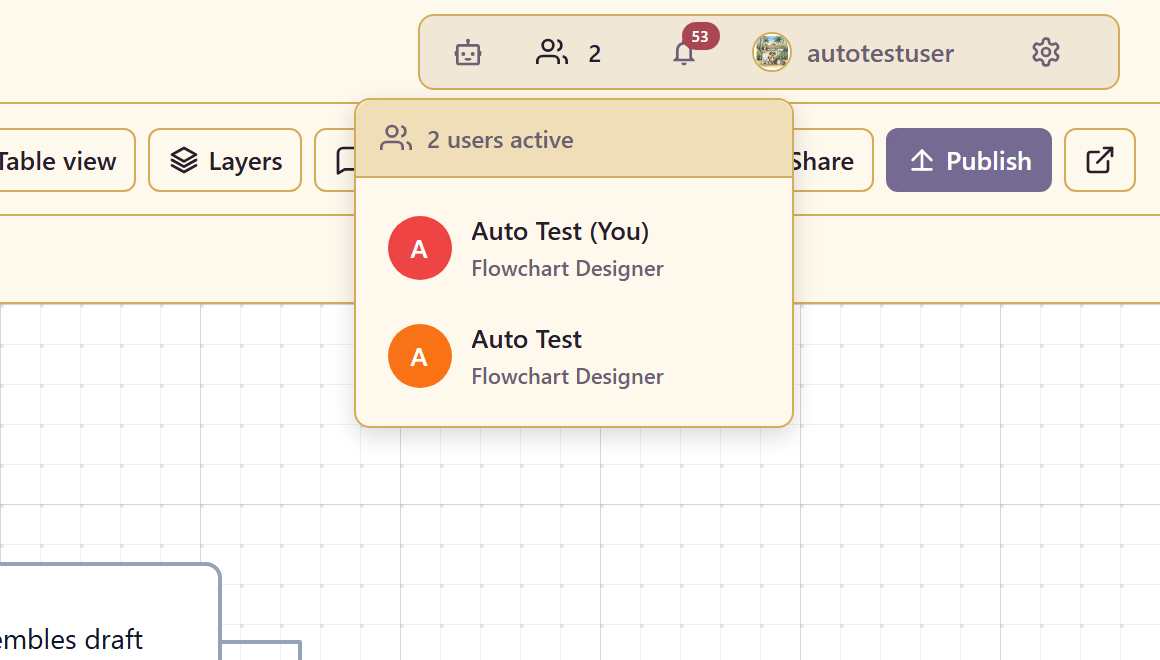Image resolution: width=1160 pixels, height=660 pixels.
Task: Open settings gear icon
Action: pos(1045,53)
